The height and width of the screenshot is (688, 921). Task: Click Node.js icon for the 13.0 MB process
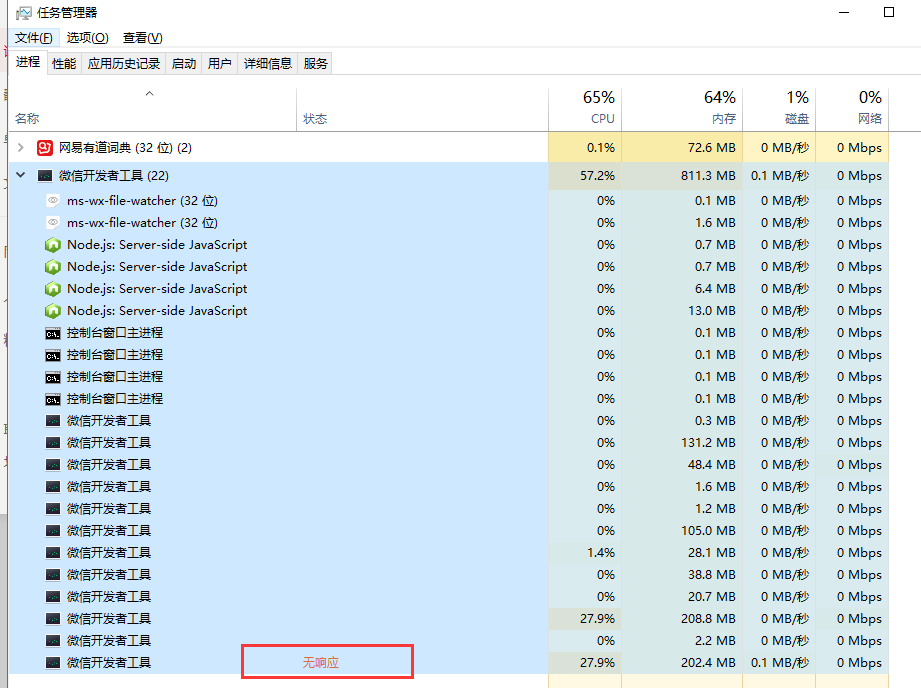coord(53,311)
